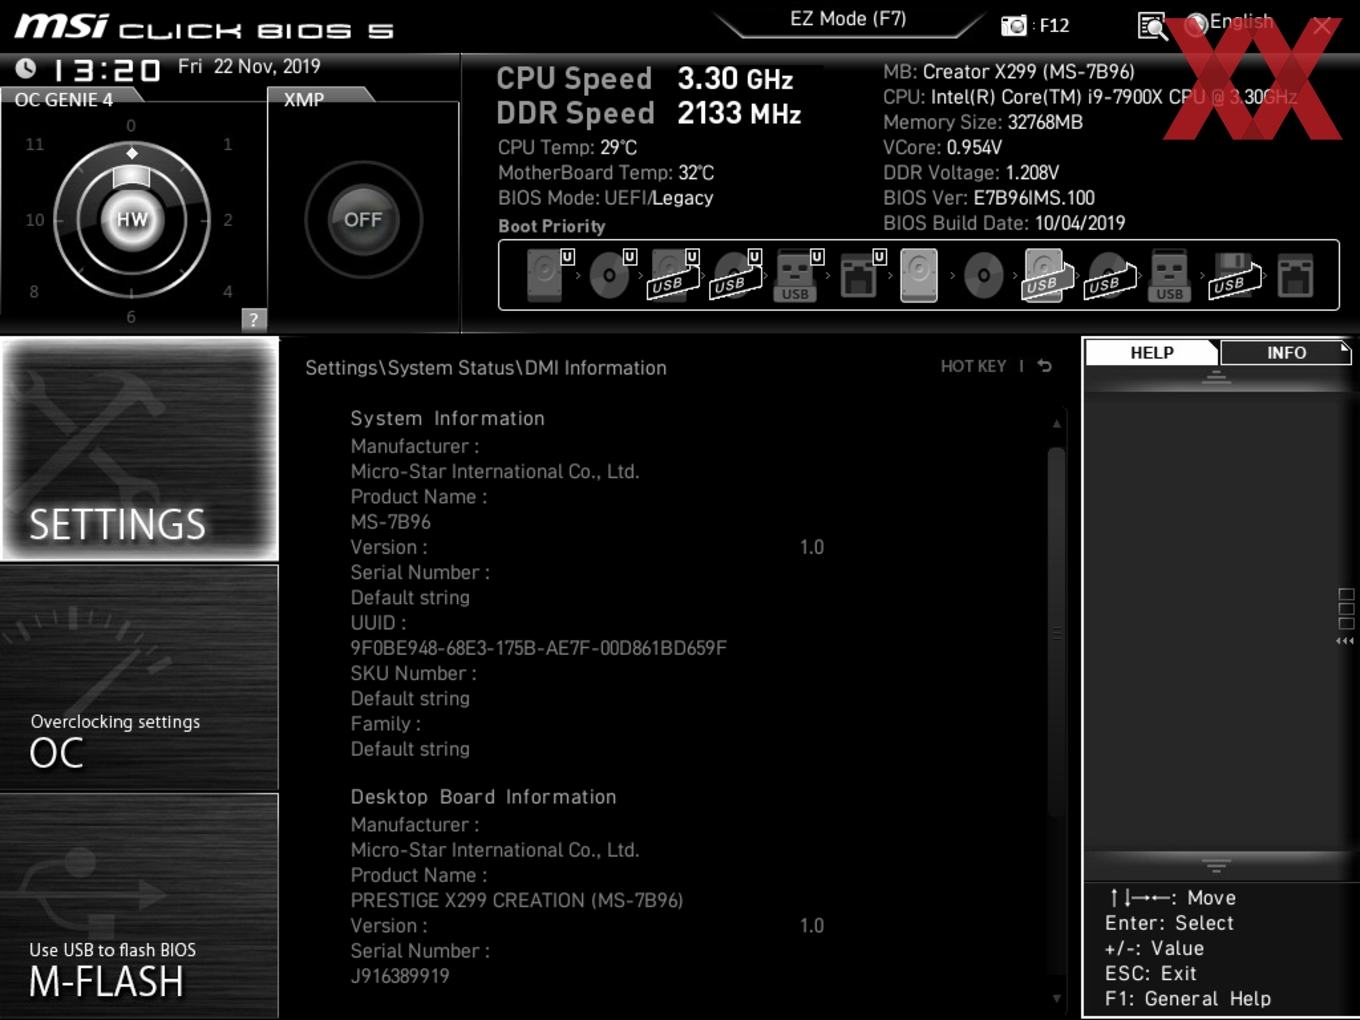
Task: Click the DMI Information scrollbar thumb
Action: [x=1056, y=632]
